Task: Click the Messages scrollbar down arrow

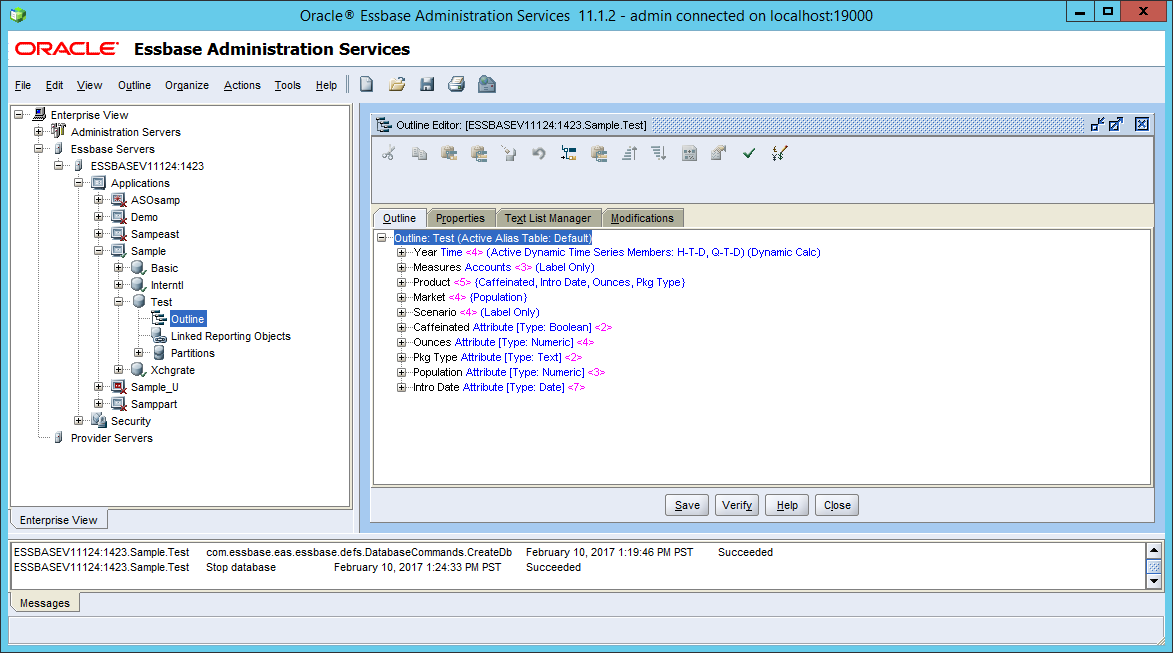Action: 1154,581
